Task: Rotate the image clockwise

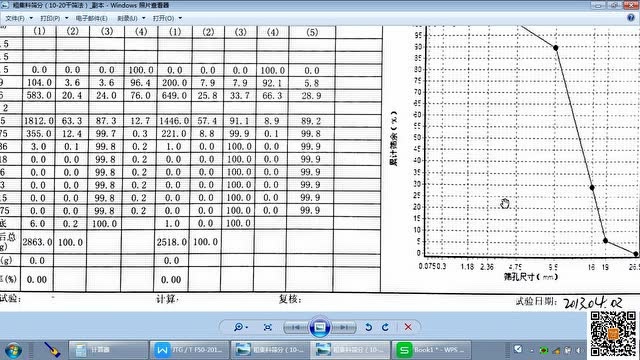Action: [386, 327]
